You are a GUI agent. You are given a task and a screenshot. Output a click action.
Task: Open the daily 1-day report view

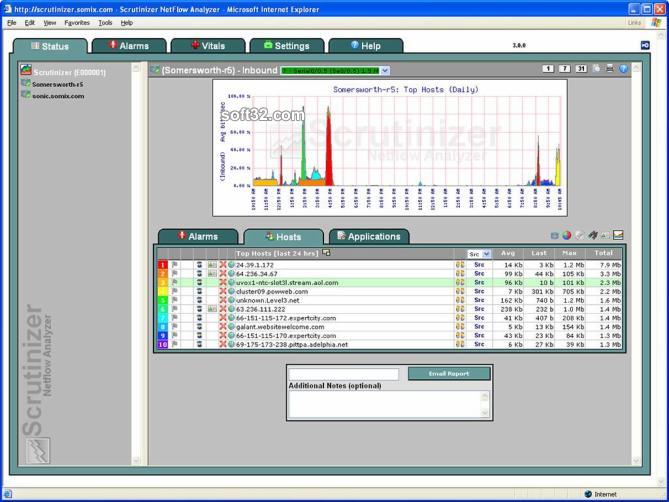click(x=548, y=69)
